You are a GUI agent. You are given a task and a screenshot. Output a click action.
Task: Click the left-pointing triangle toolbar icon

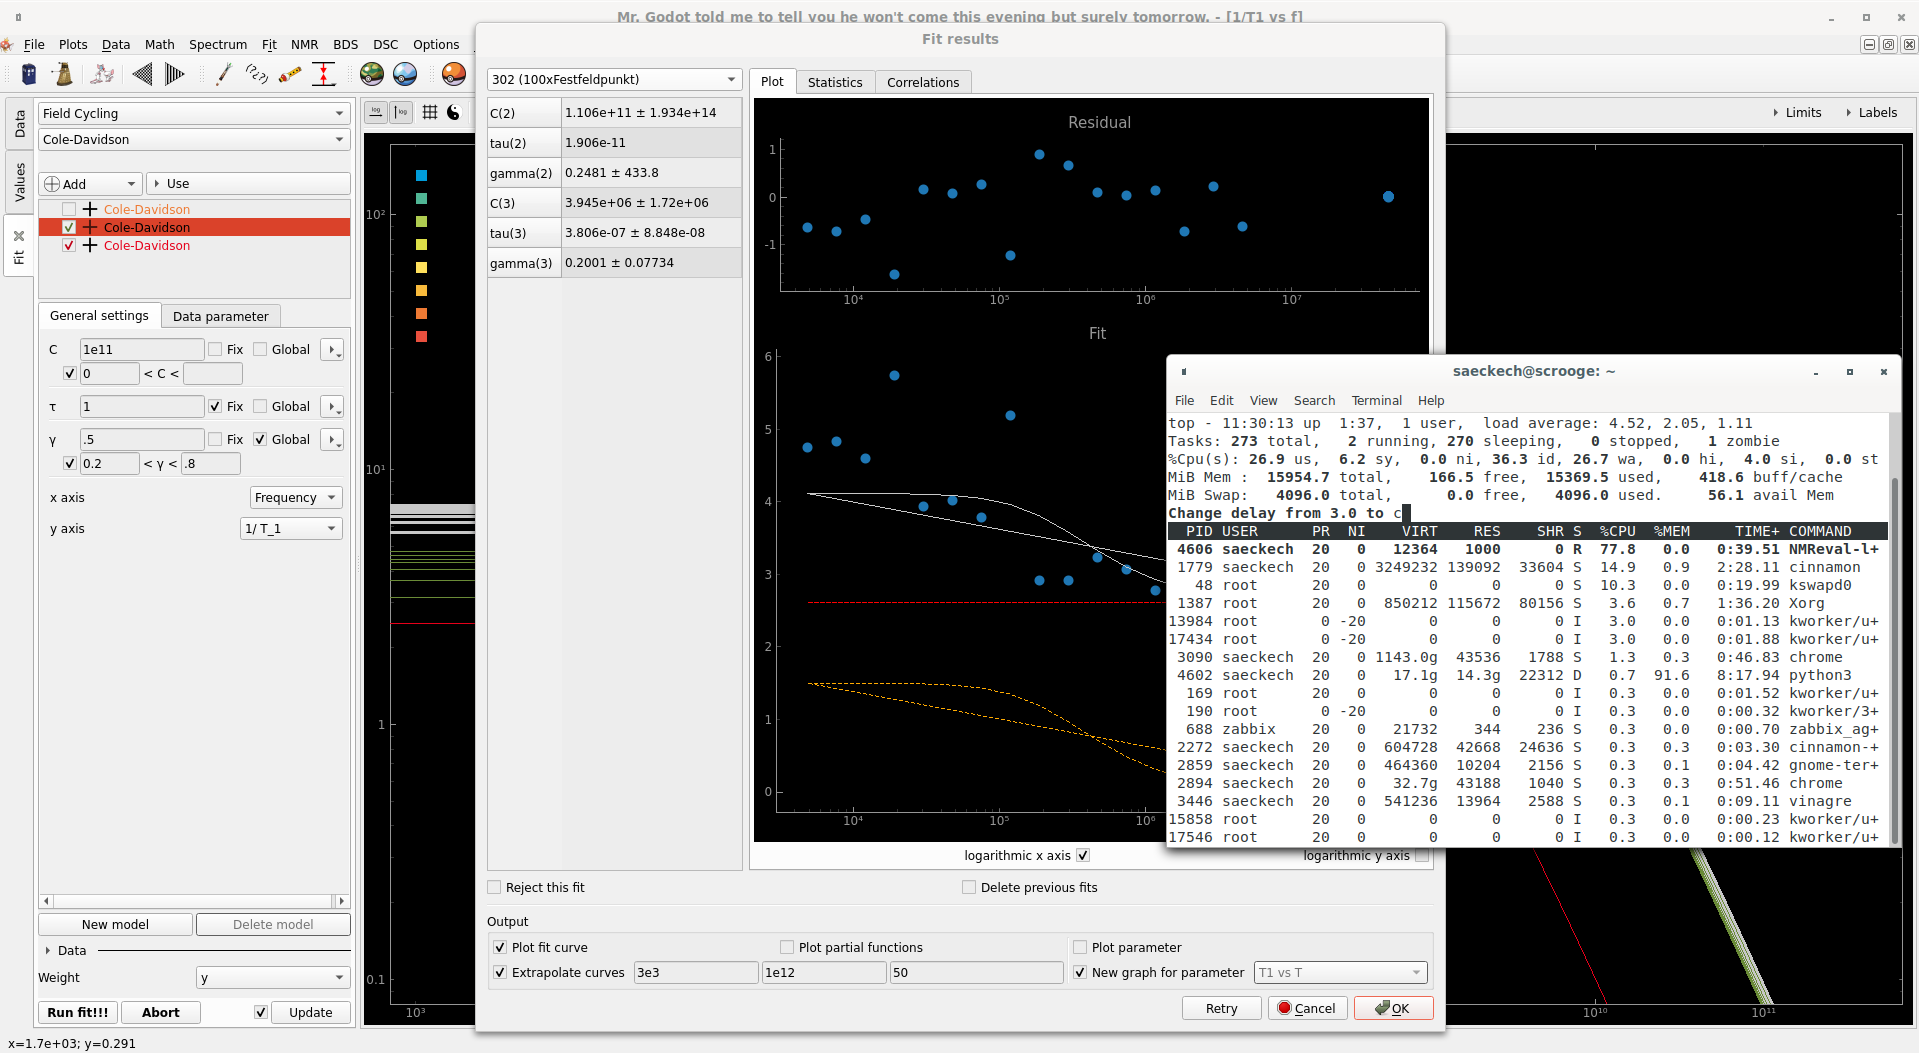(142, 74)
